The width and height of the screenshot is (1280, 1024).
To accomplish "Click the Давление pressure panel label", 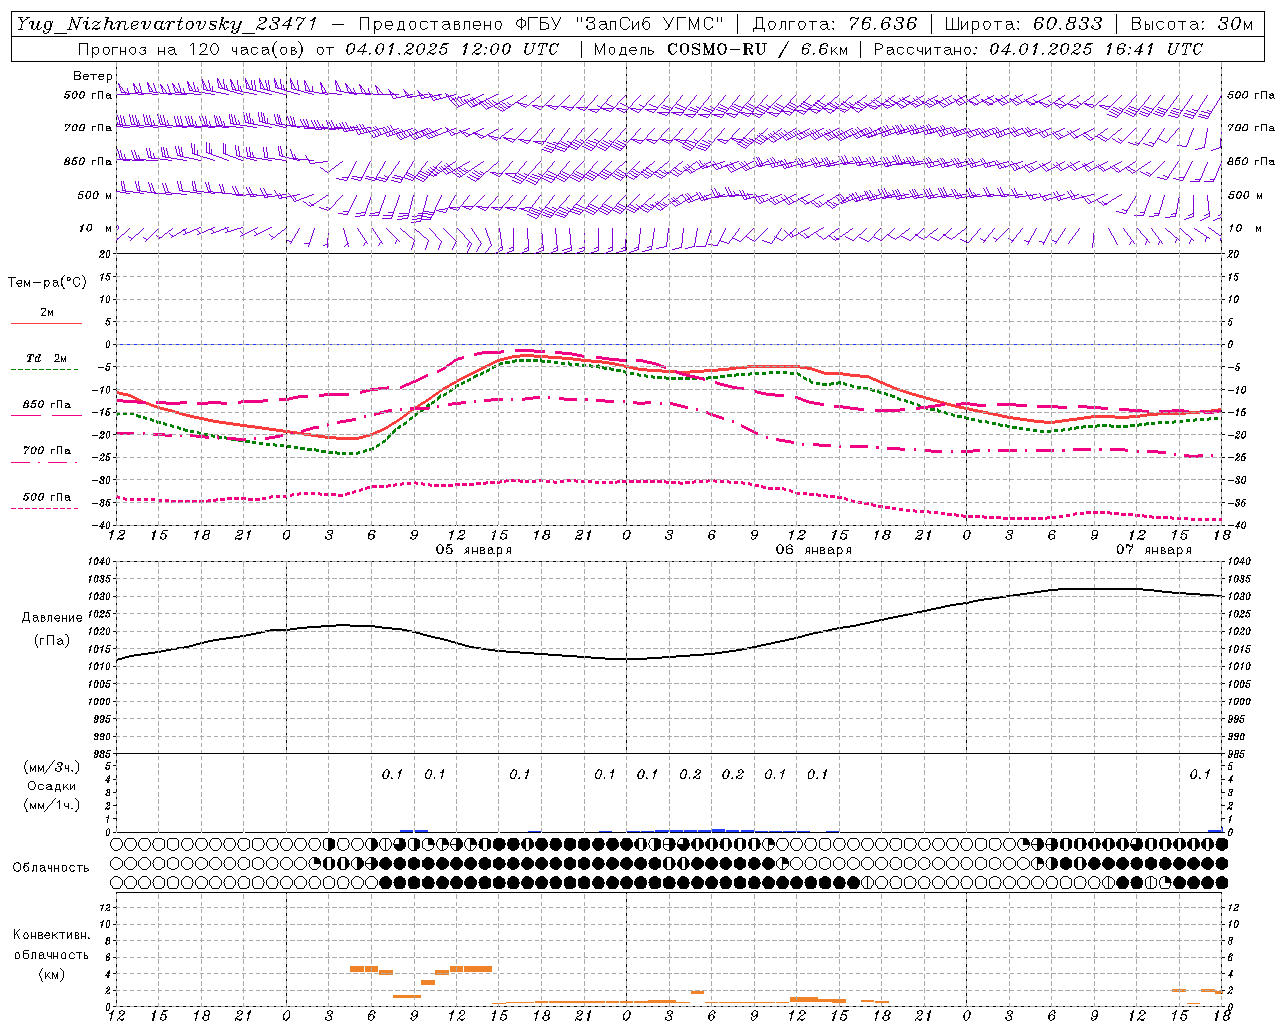I will click(x=52, y=618).
